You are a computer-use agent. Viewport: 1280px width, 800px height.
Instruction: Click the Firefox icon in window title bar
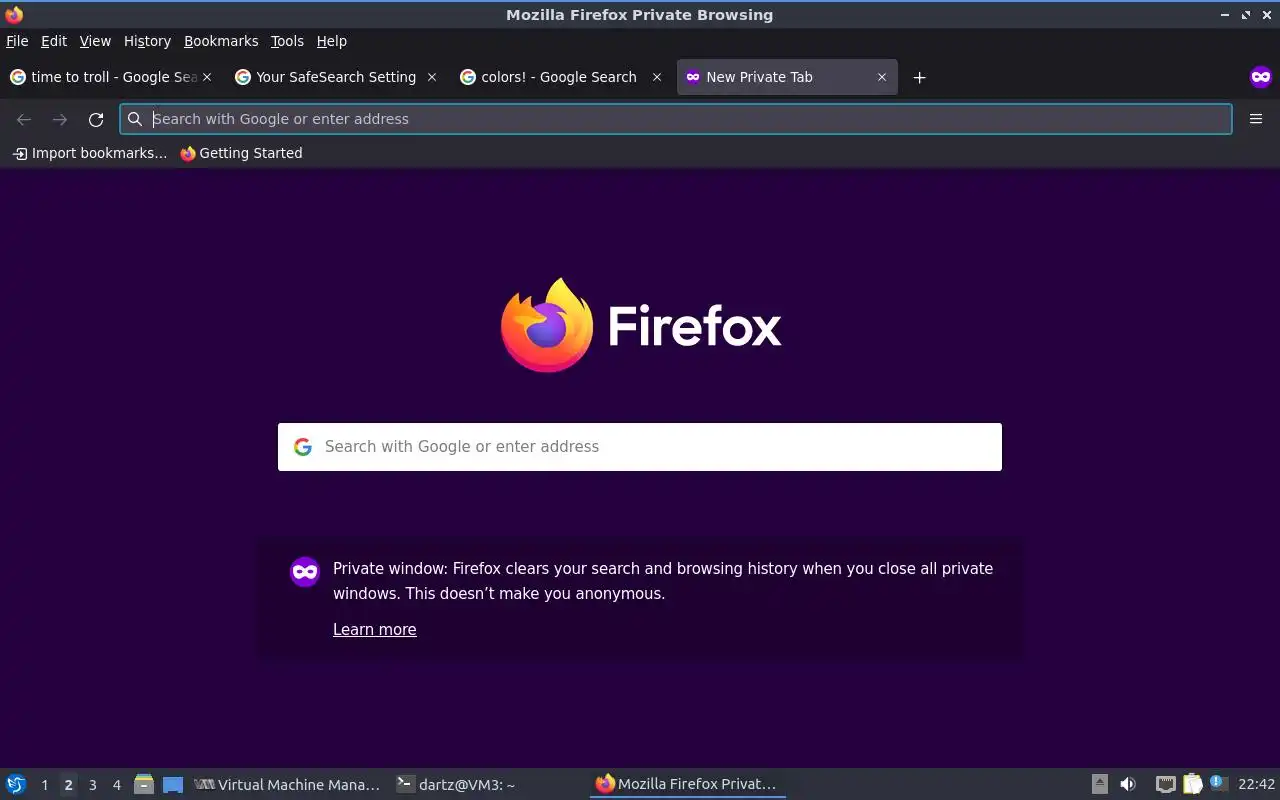coord(14,15)
